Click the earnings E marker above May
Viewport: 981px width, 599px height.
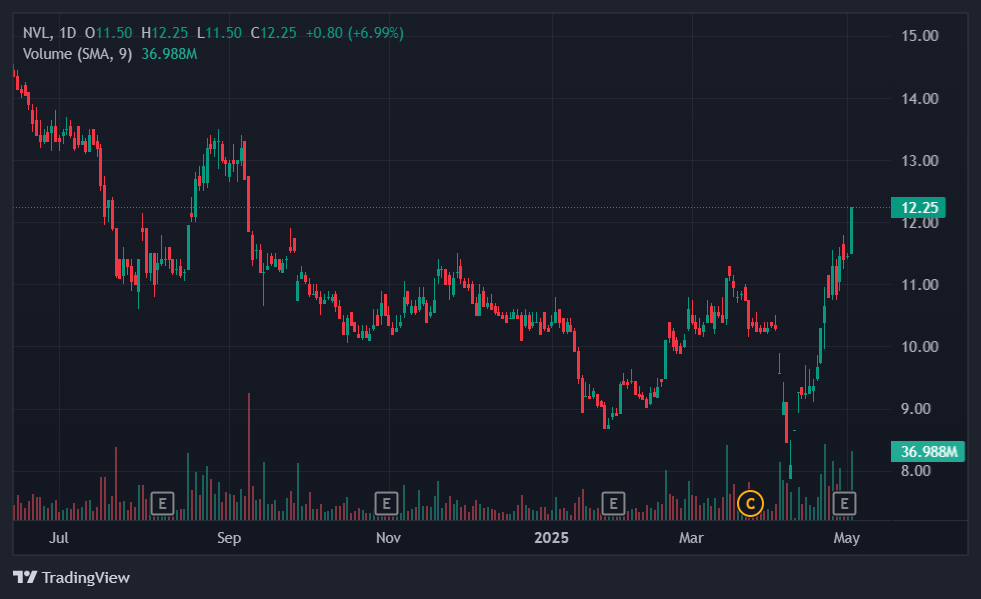(x=845, y=503)
